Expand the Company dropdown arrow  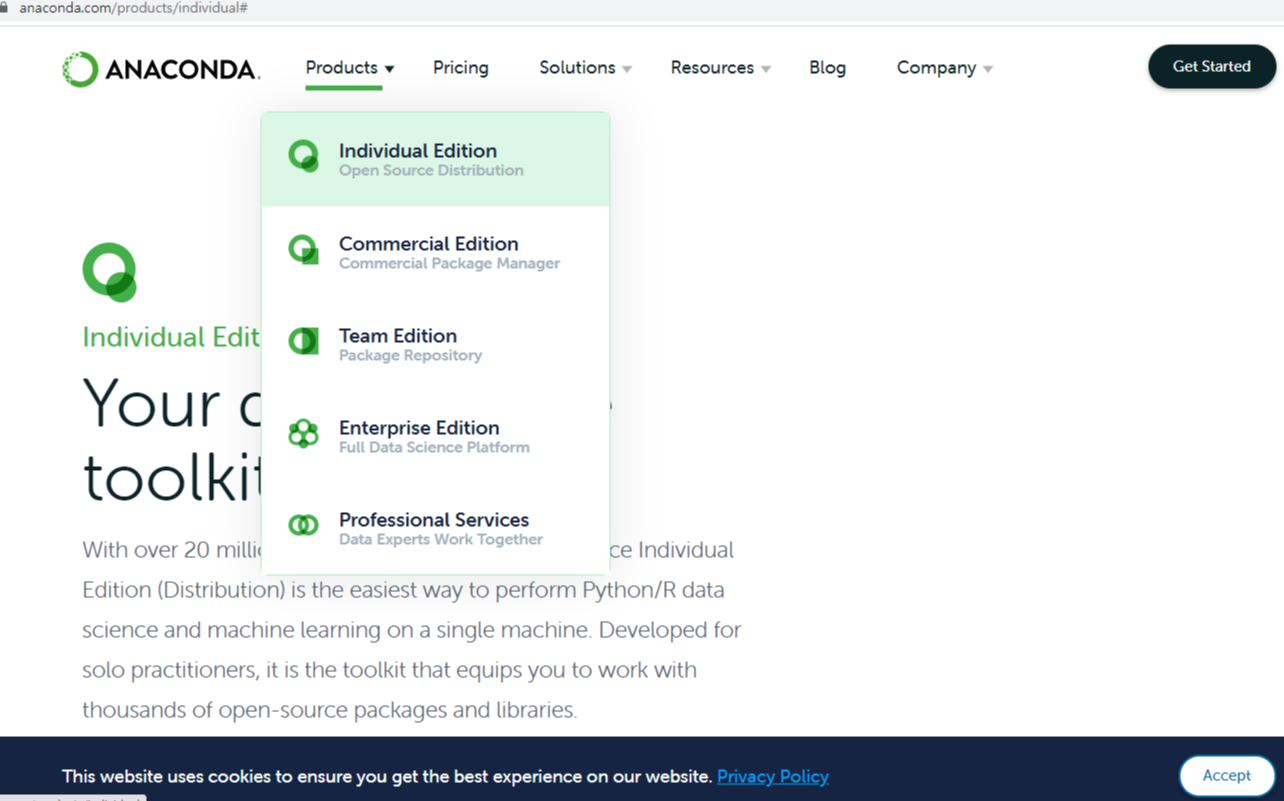tap(988, 69)
